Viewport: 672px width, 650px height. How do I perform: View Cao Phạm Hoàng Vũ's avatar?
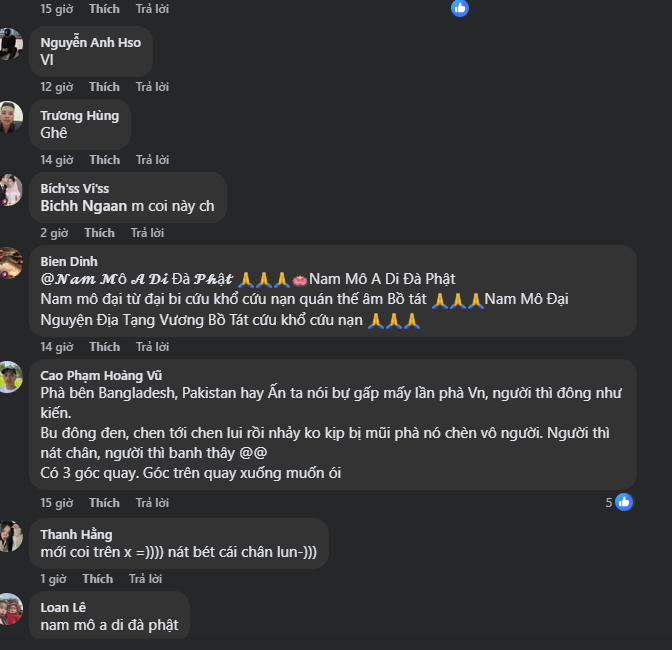click(10, 377)
